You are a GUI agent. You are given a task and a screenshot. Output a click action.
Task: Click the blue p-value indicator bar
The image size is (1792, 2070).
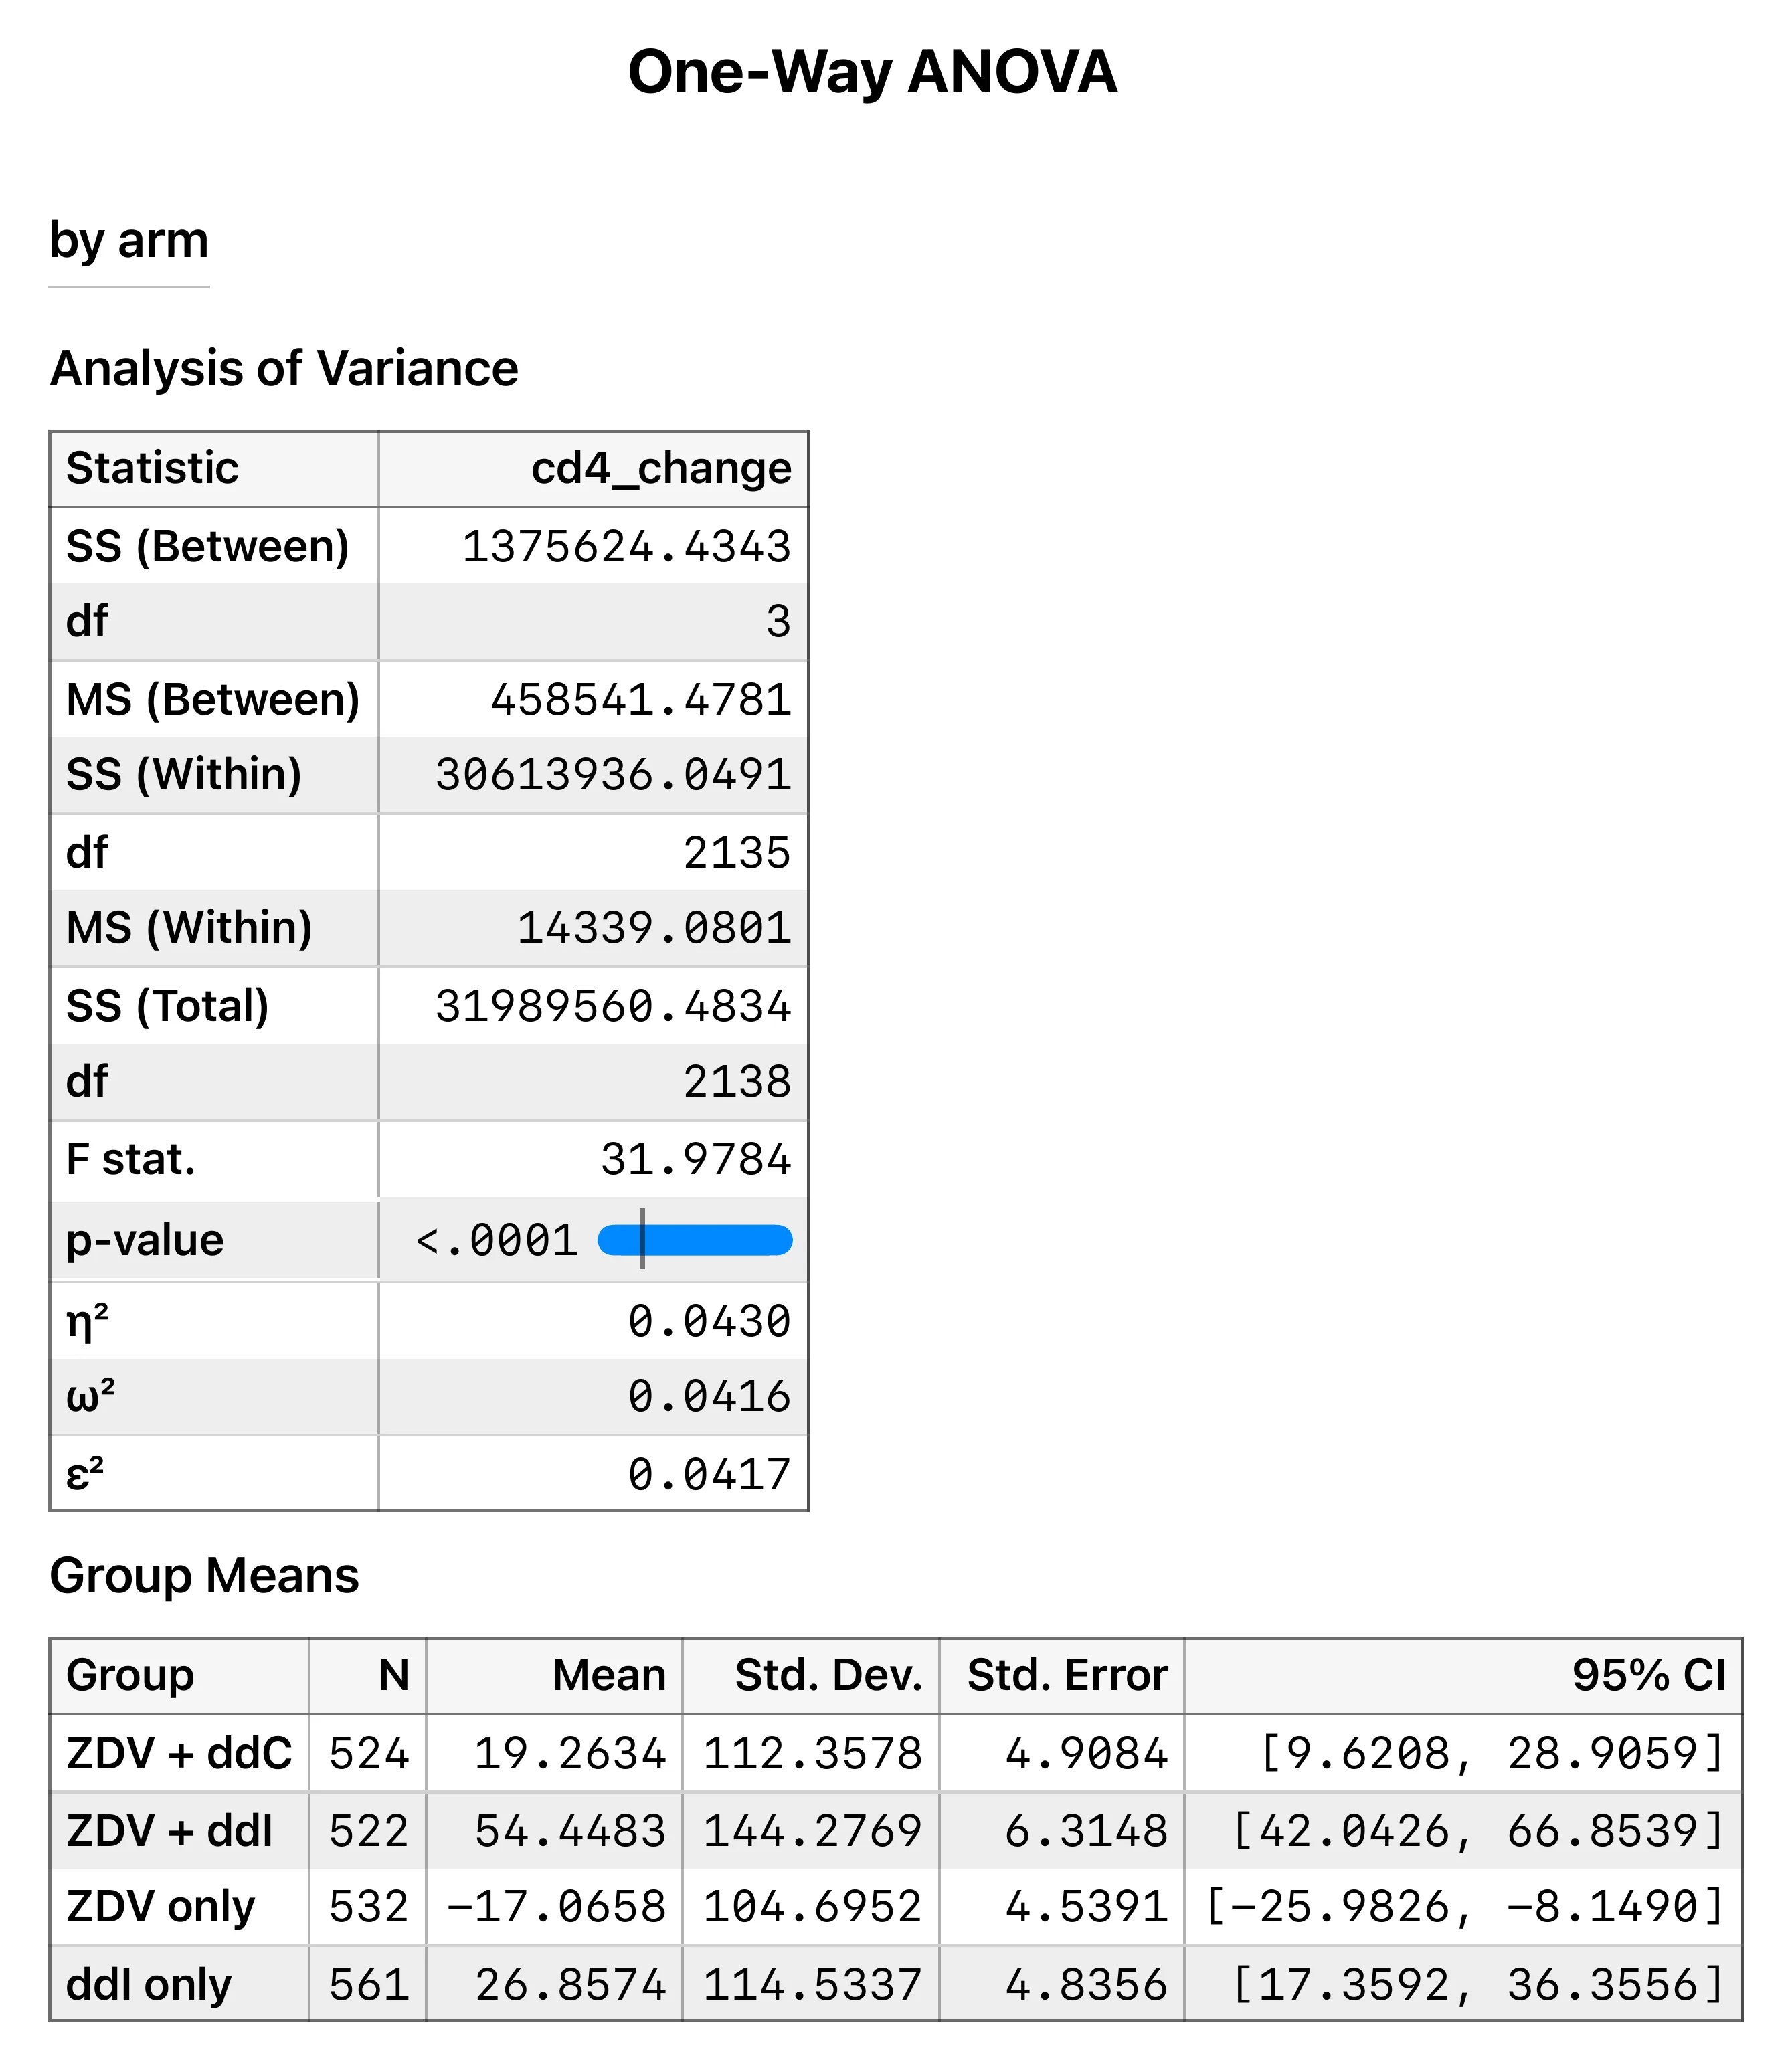pyautogui.click(x=695, y=1240)
